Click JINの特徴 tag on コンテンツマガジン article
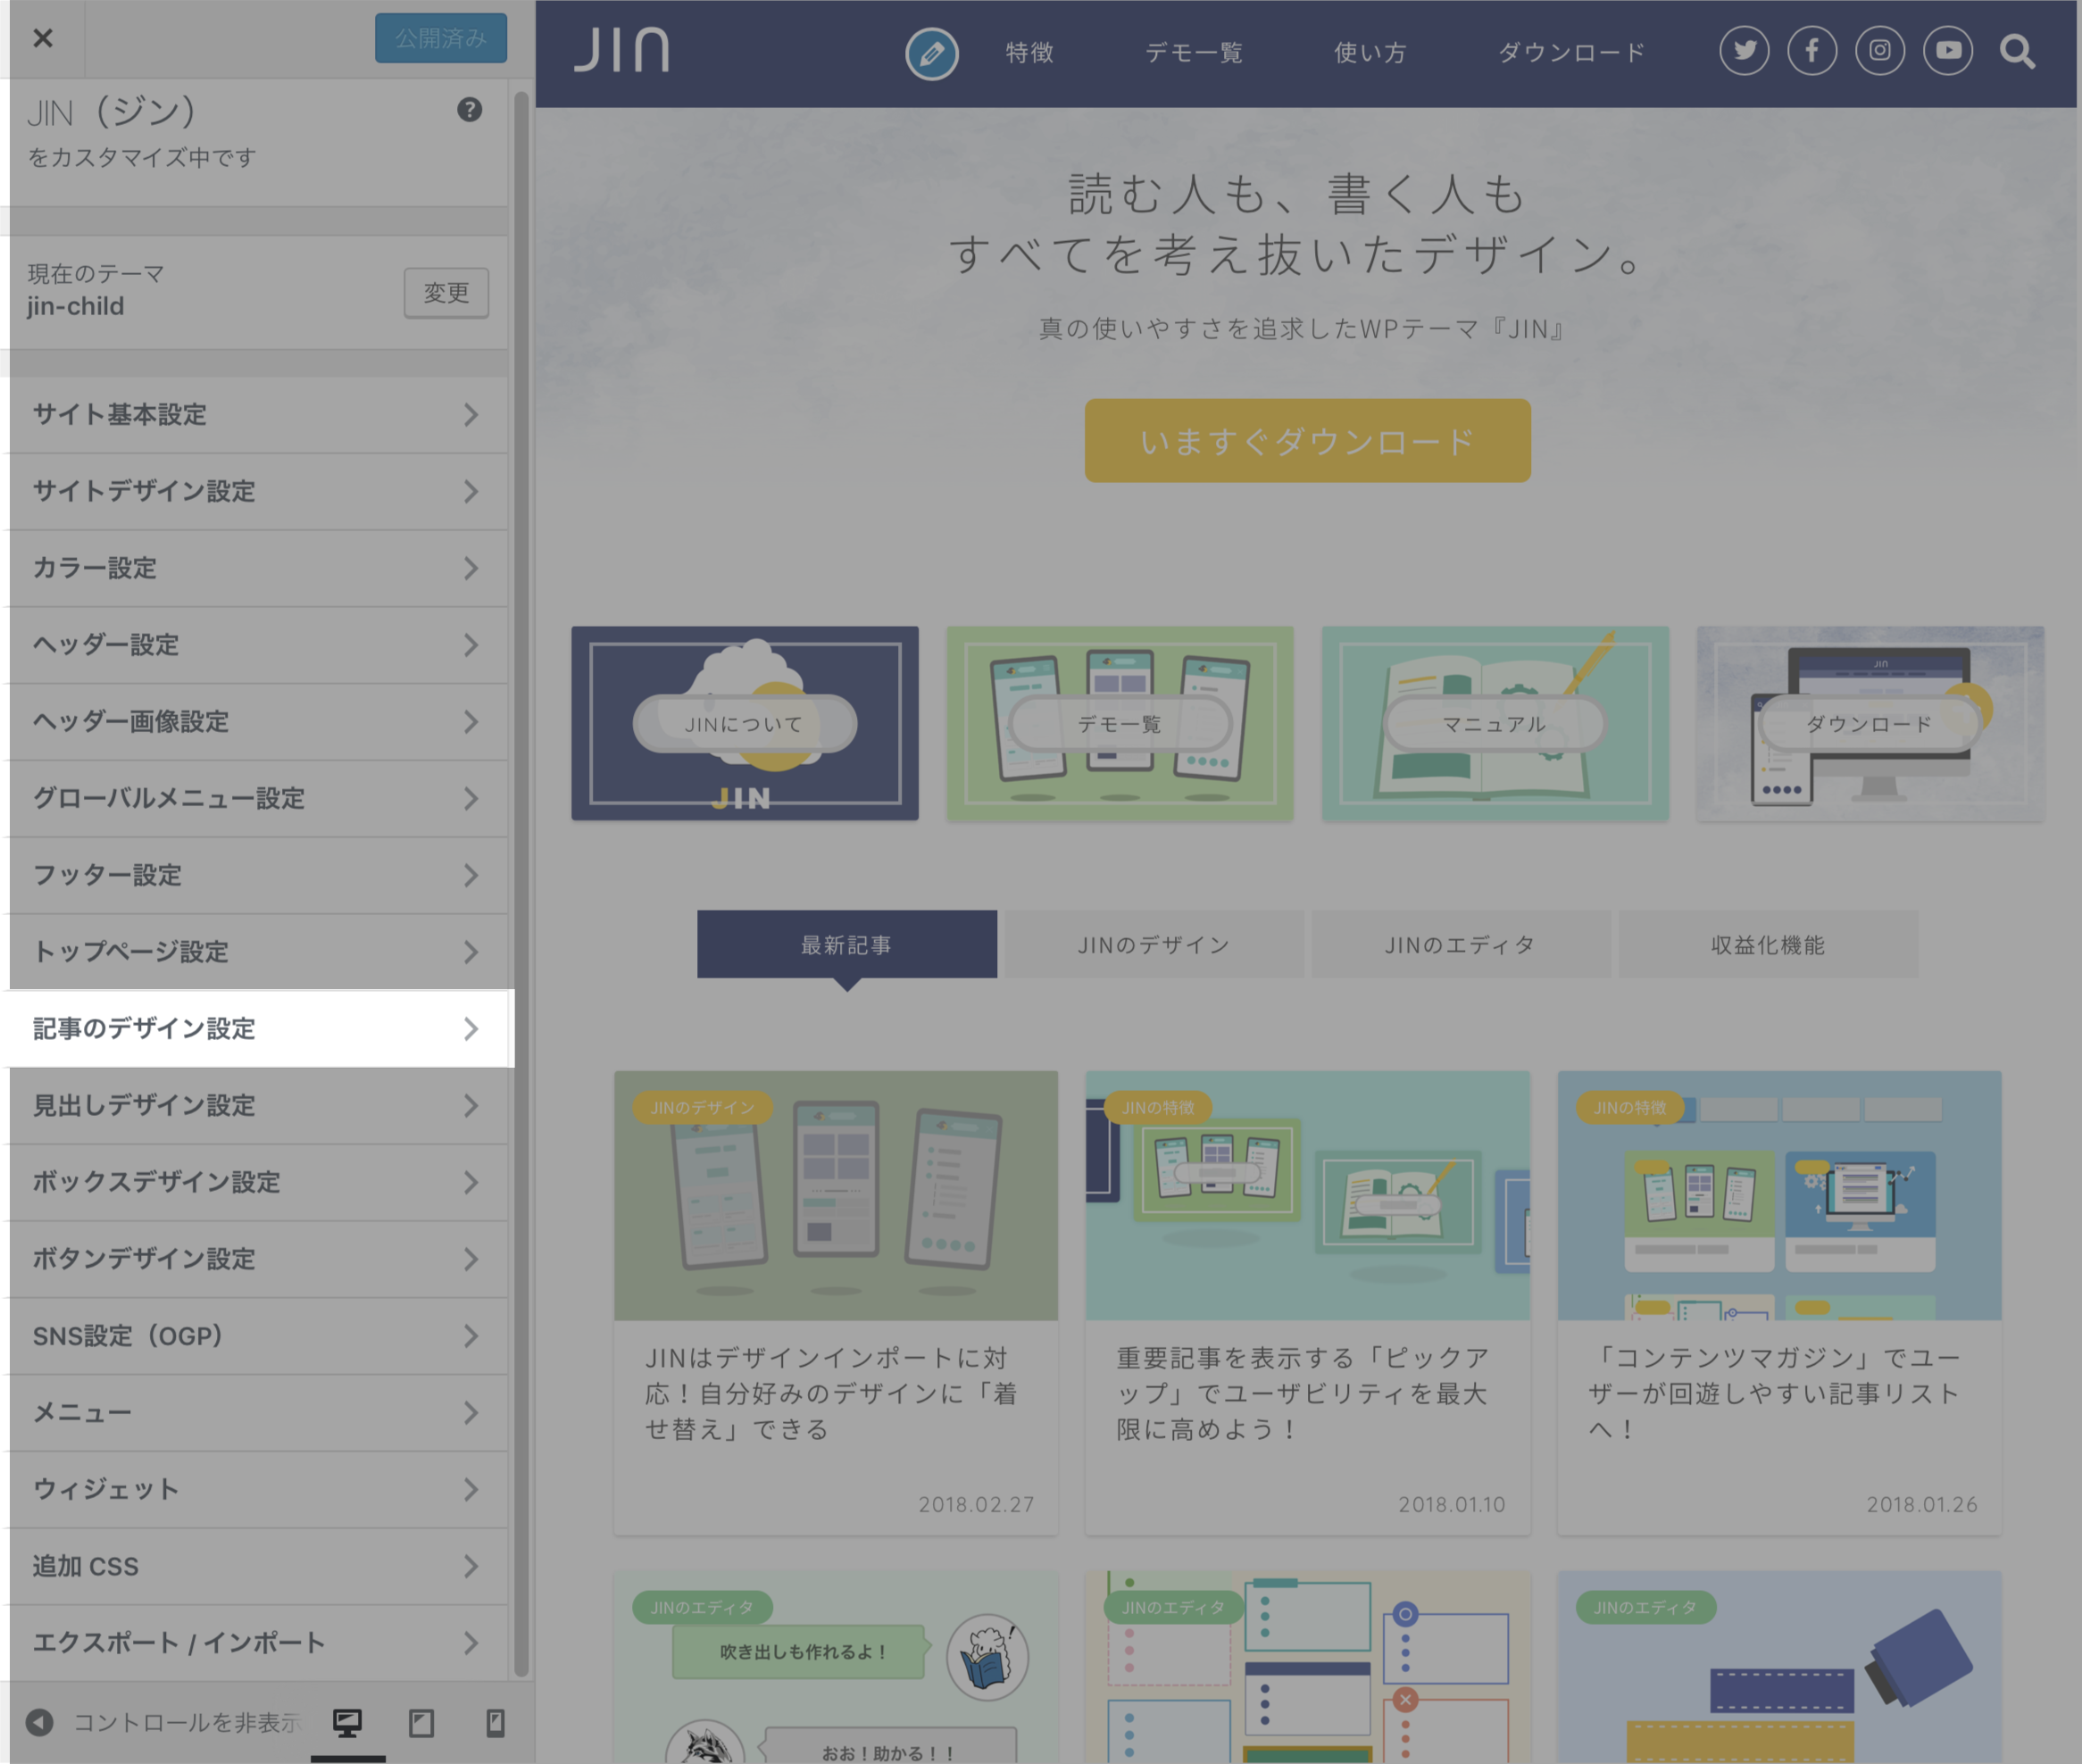Image resolution: width=2082 pixels, height=1764 pixels. (x=1630, y=1107)
